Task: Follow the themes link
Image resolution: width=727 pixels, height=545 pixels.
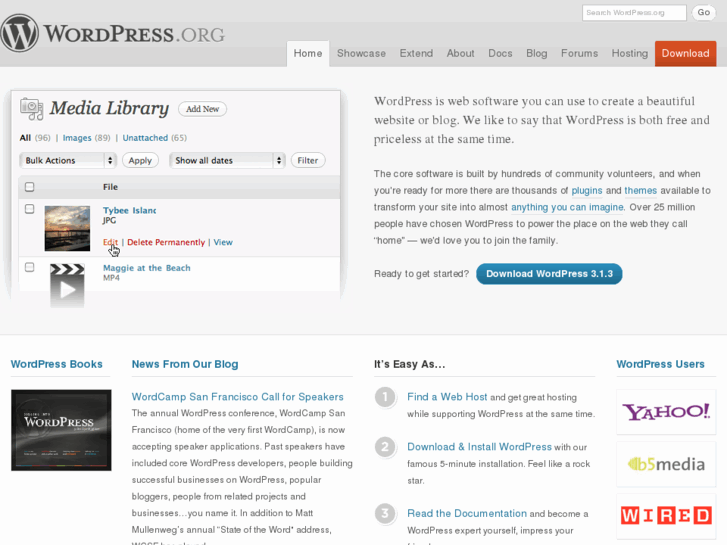Action: click(640, 191)
